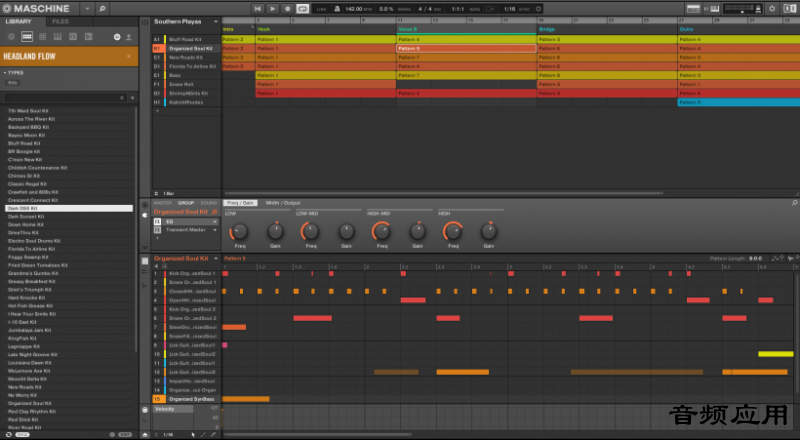
Task: Open the Width / Output parameter page
Action: (x=283, y=203)
